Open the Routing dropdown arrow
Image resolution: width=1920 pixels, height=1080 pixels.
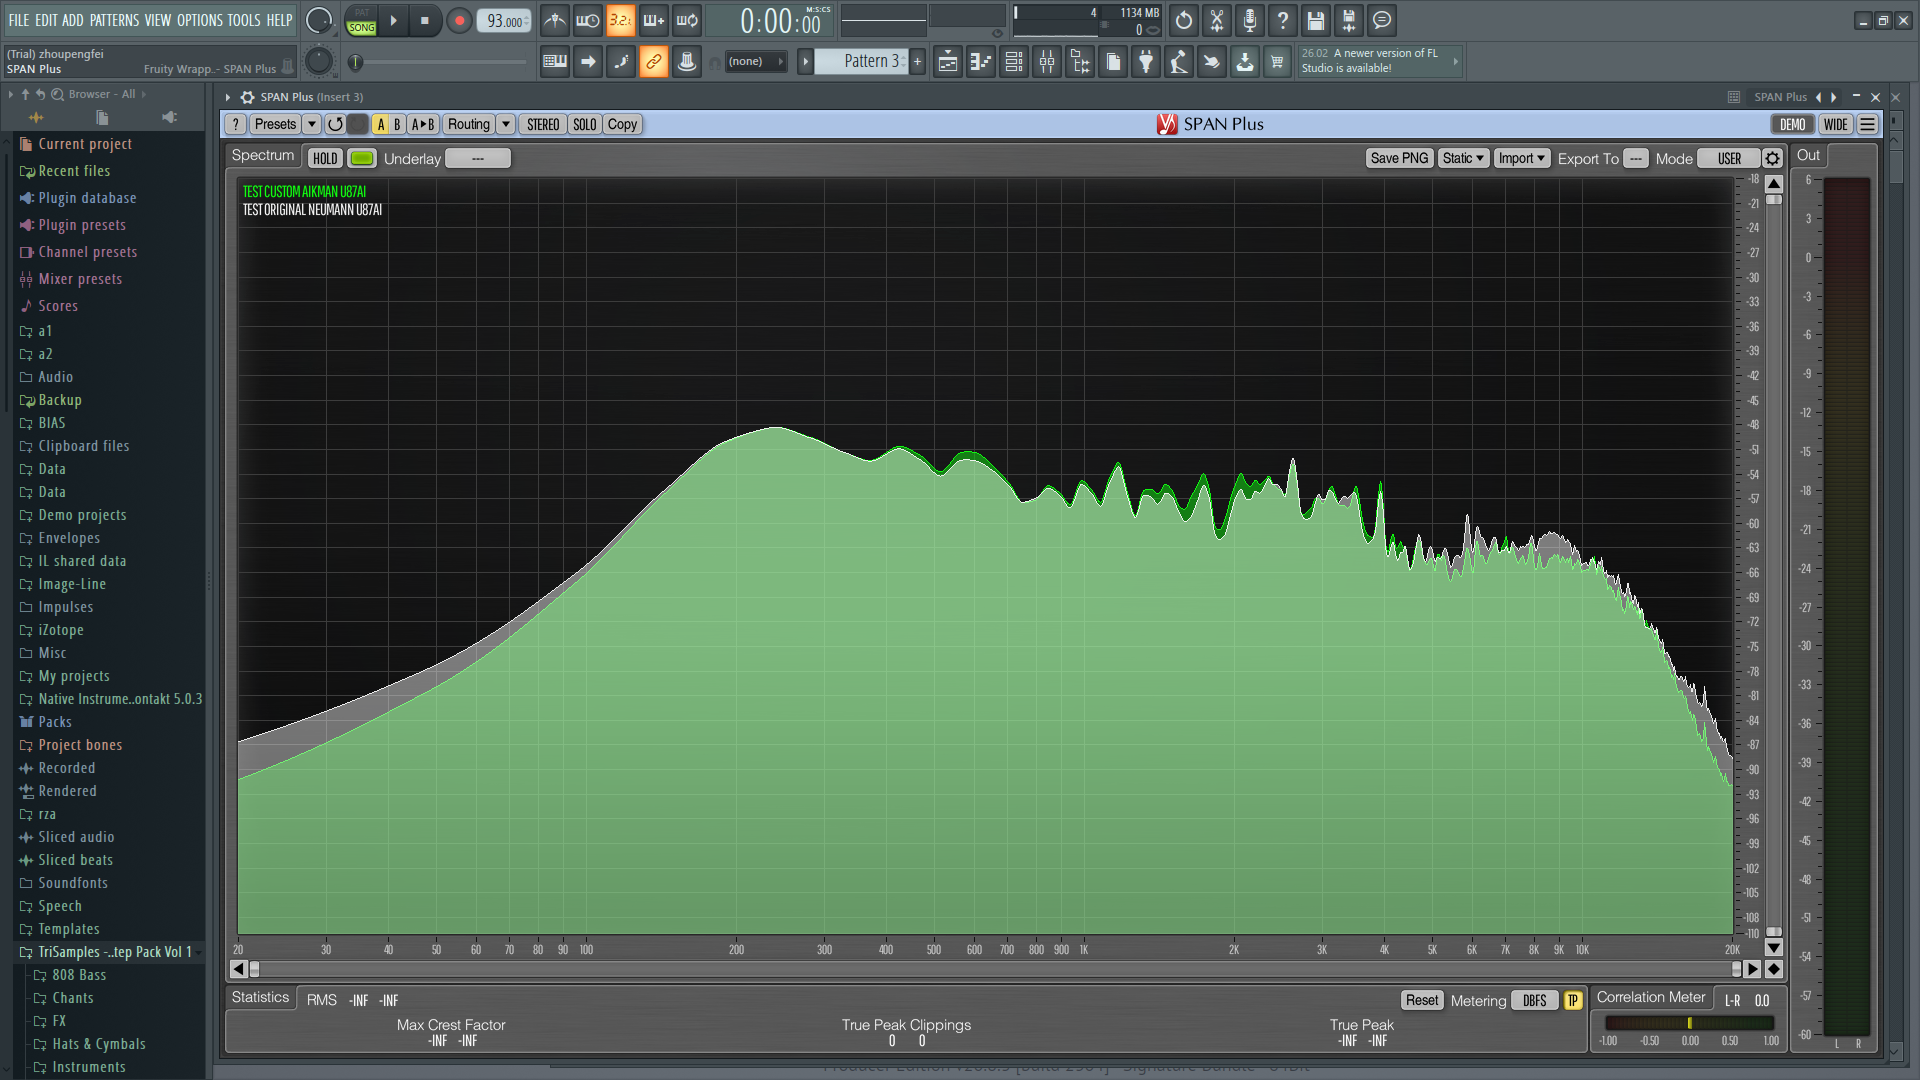click(506, 124)
